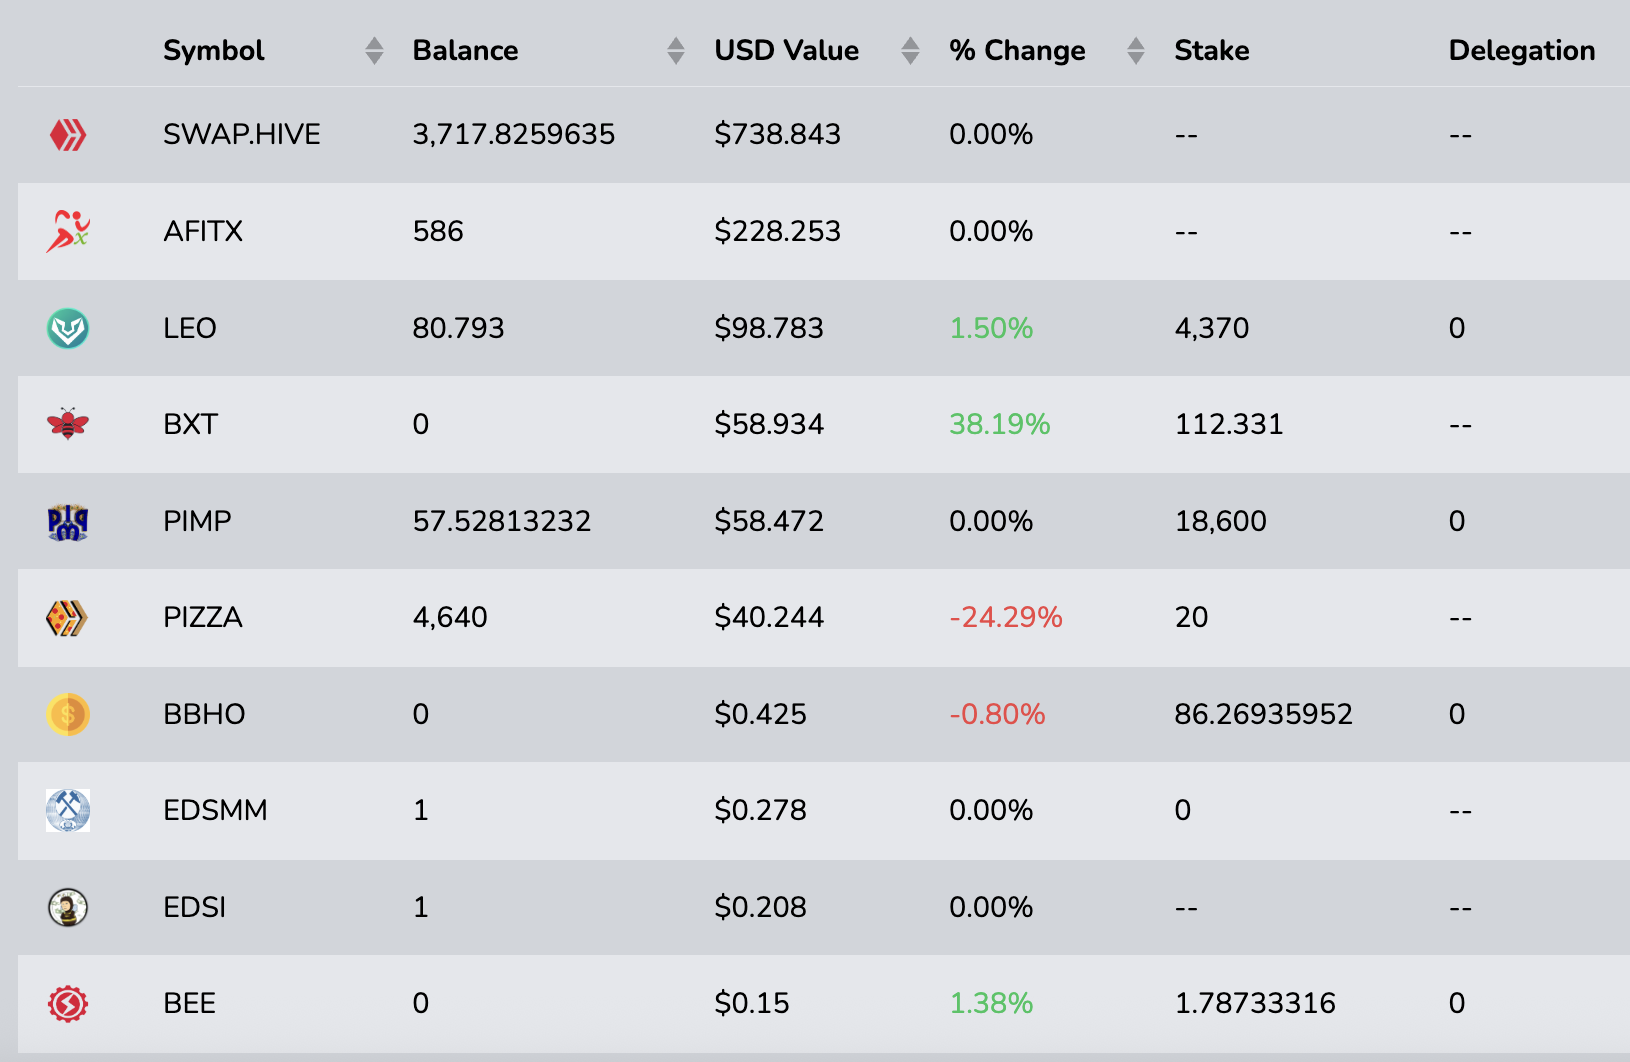Screen dimensions: 1630x1062
Task: Select the LEO lion logo icon
Action: tap(68, 328)
